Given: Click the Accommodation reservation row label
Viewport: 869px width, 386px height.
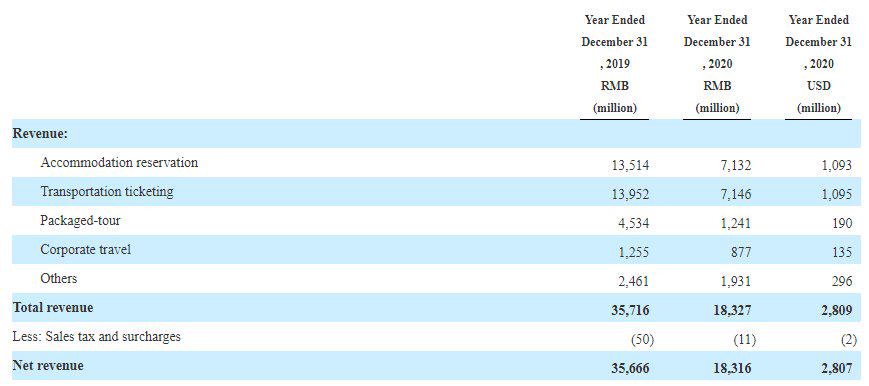Looking at the screenshot, I should 119,162.
